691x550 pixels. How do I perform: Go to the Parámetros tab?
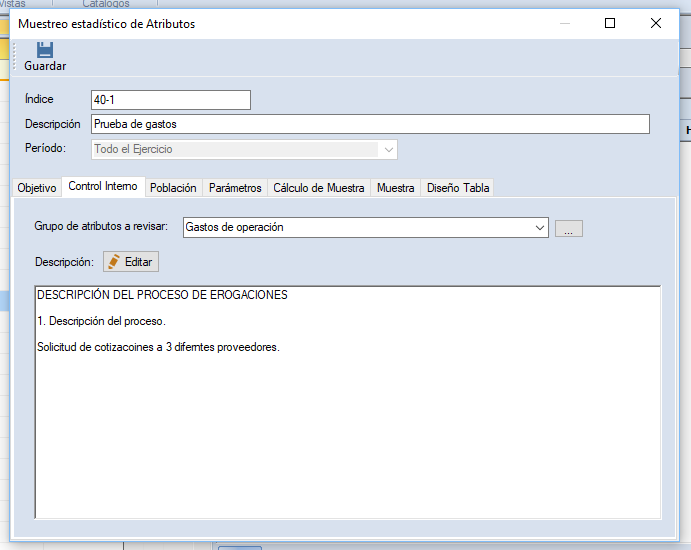[x=235, y=188]
